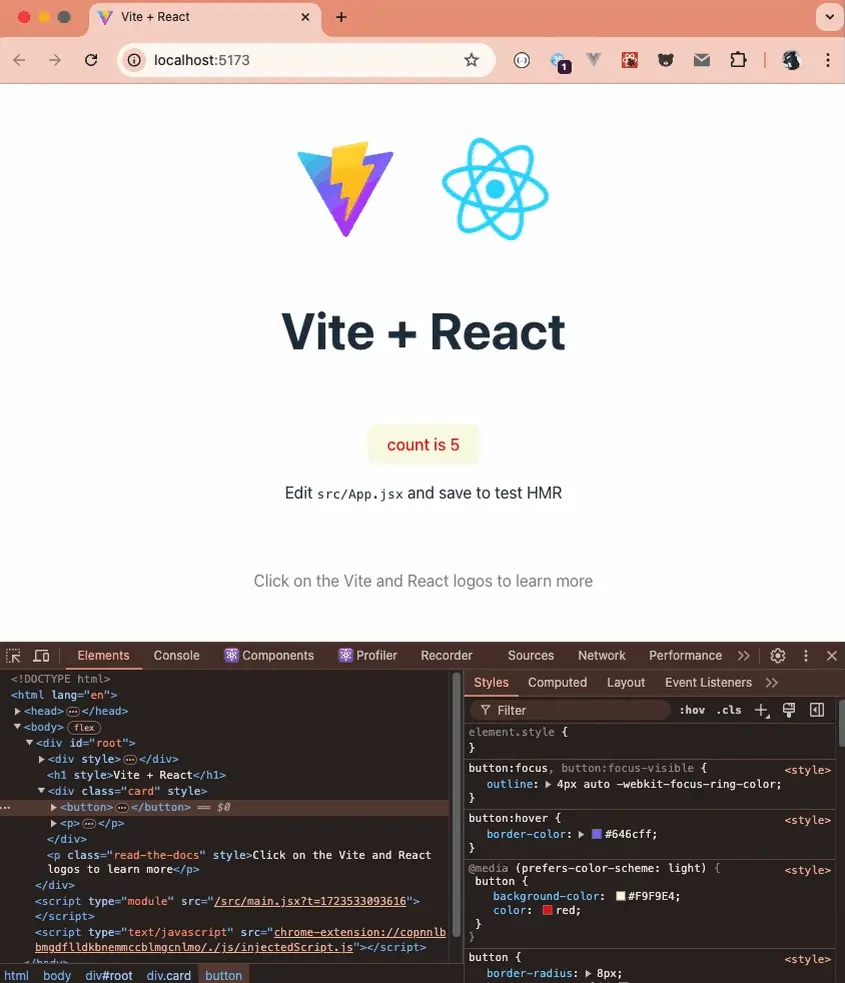The image size is (845, 983).
Task: Focus the Styles Filter input field
Action: [570, 710]
